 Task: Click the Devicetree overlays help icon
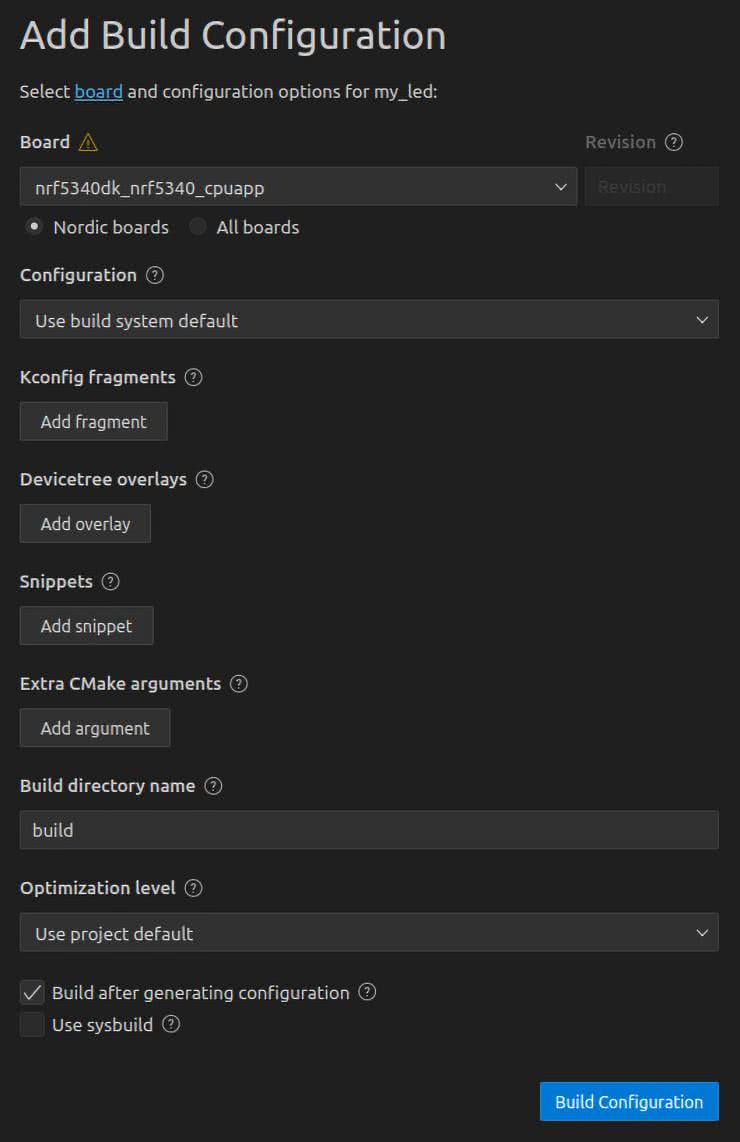pos(205,479)
